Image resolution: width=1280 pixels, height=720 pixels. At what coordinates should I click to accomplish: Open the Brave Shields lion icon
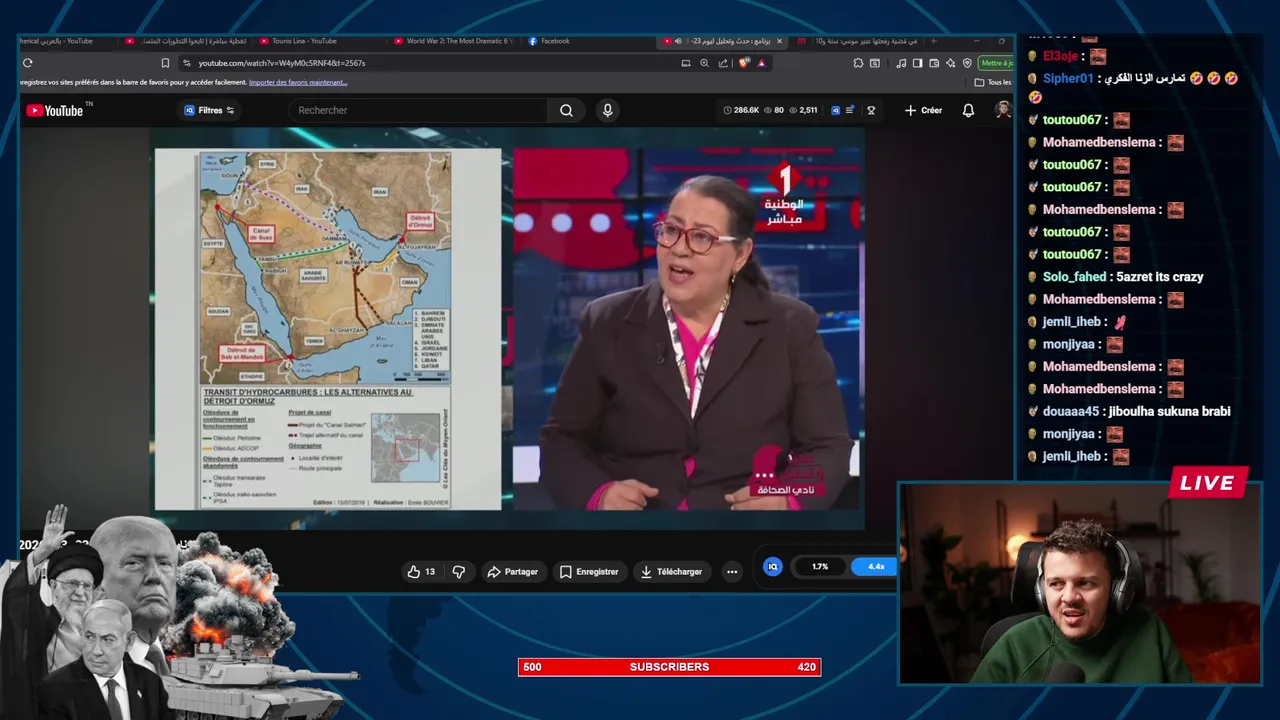(x=744, y=63)
